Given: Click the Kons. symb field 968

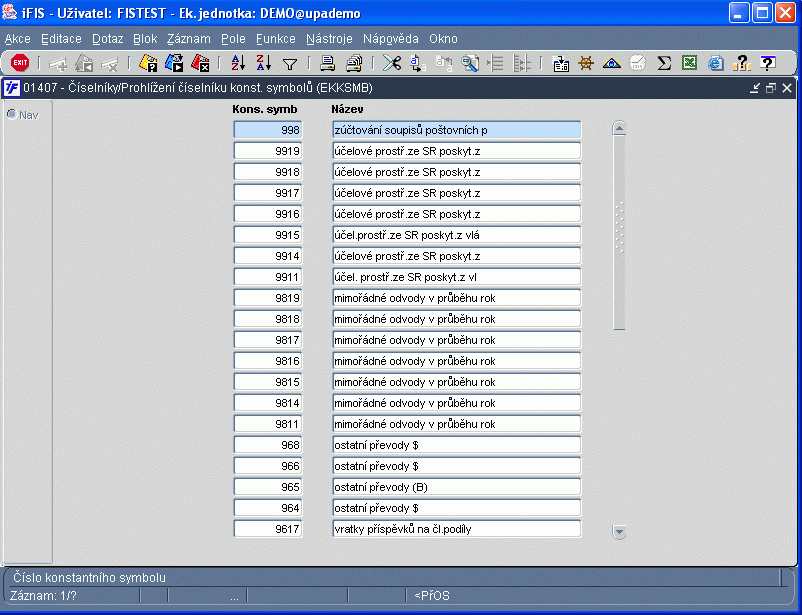Looking at the screenshot, I should point(268,445).
